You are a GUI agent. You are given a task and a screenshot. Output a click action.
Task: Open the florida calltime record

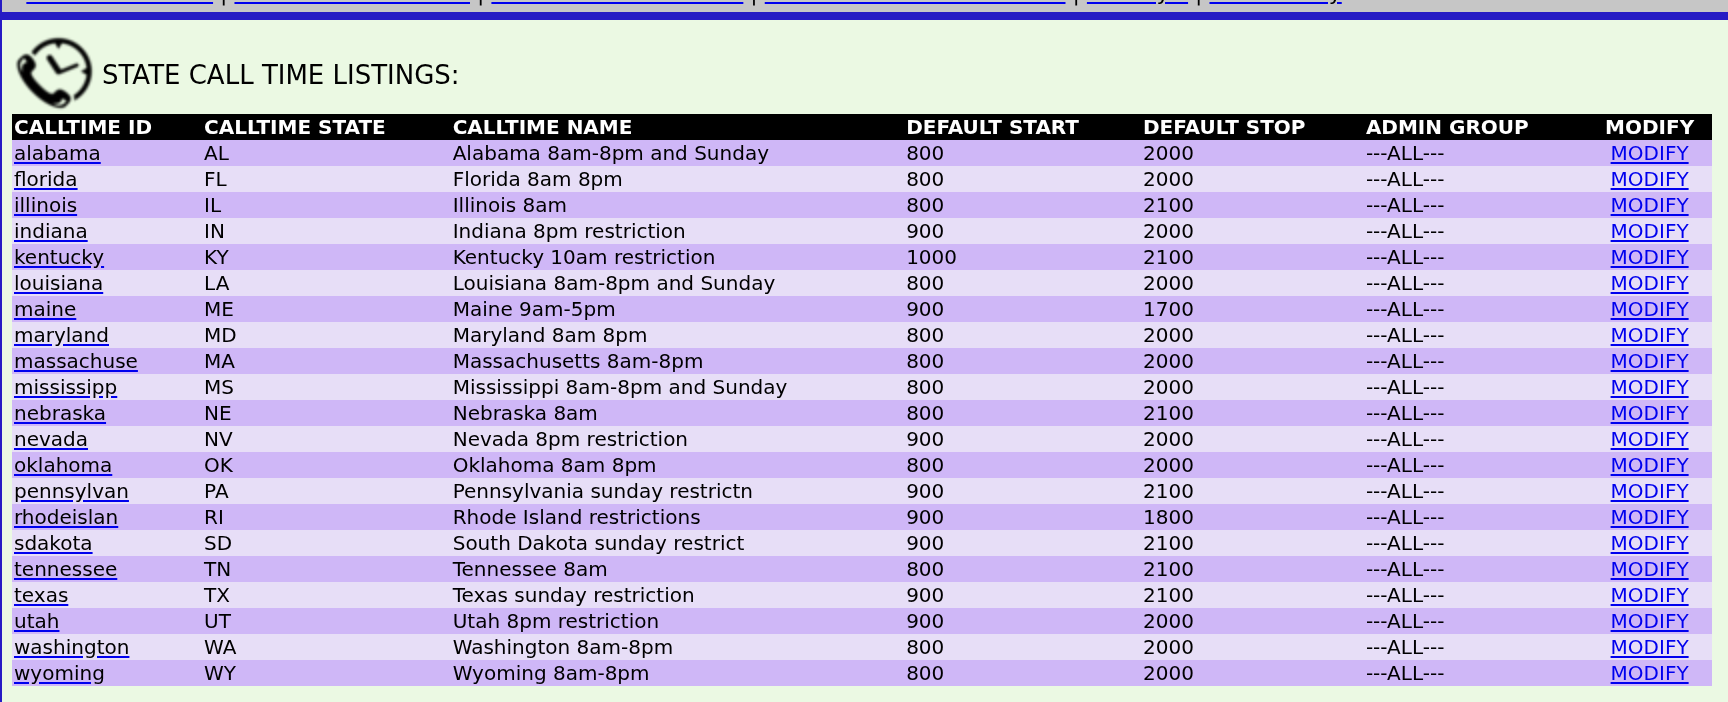point(45,179)
